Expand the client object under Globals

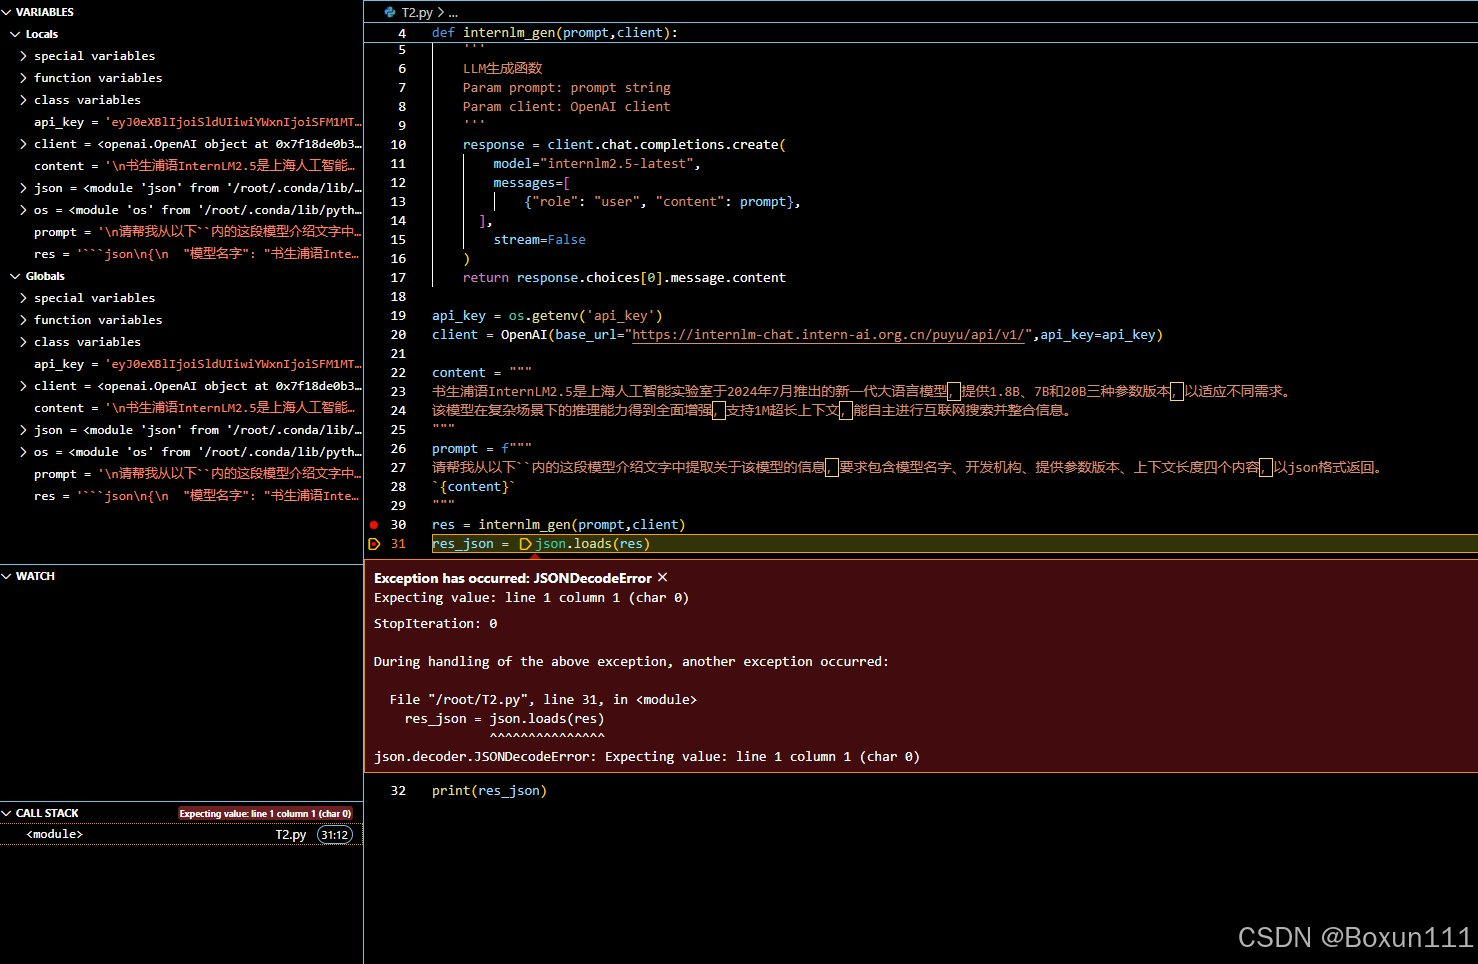pos(23,386)
